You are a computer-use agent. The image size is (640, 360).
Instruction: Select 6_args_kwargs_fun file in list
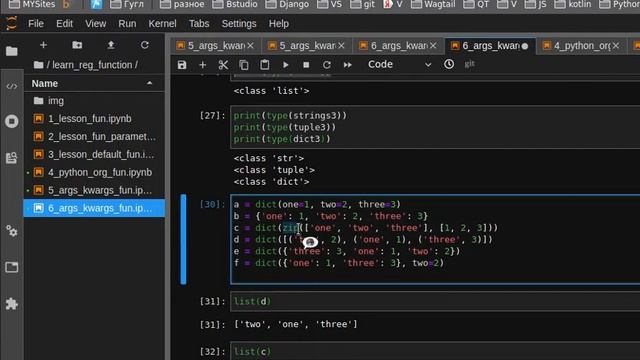point(95,208)
